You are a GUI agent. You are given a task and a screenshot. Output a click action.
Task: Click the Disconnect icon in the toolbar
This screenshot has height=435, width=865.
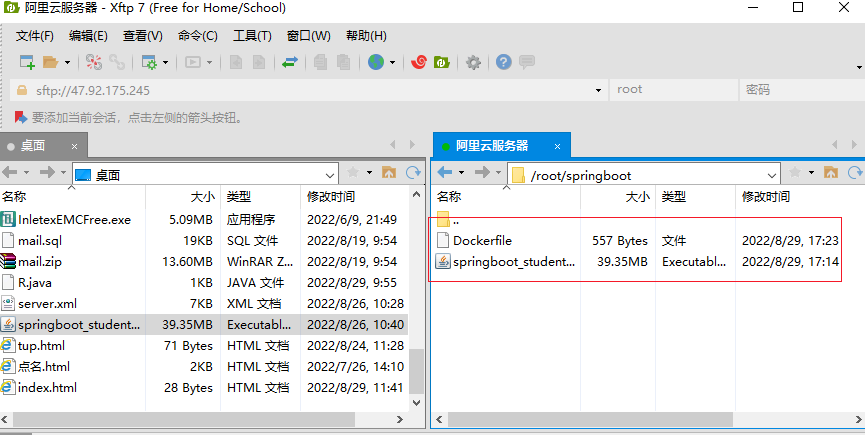94,62
